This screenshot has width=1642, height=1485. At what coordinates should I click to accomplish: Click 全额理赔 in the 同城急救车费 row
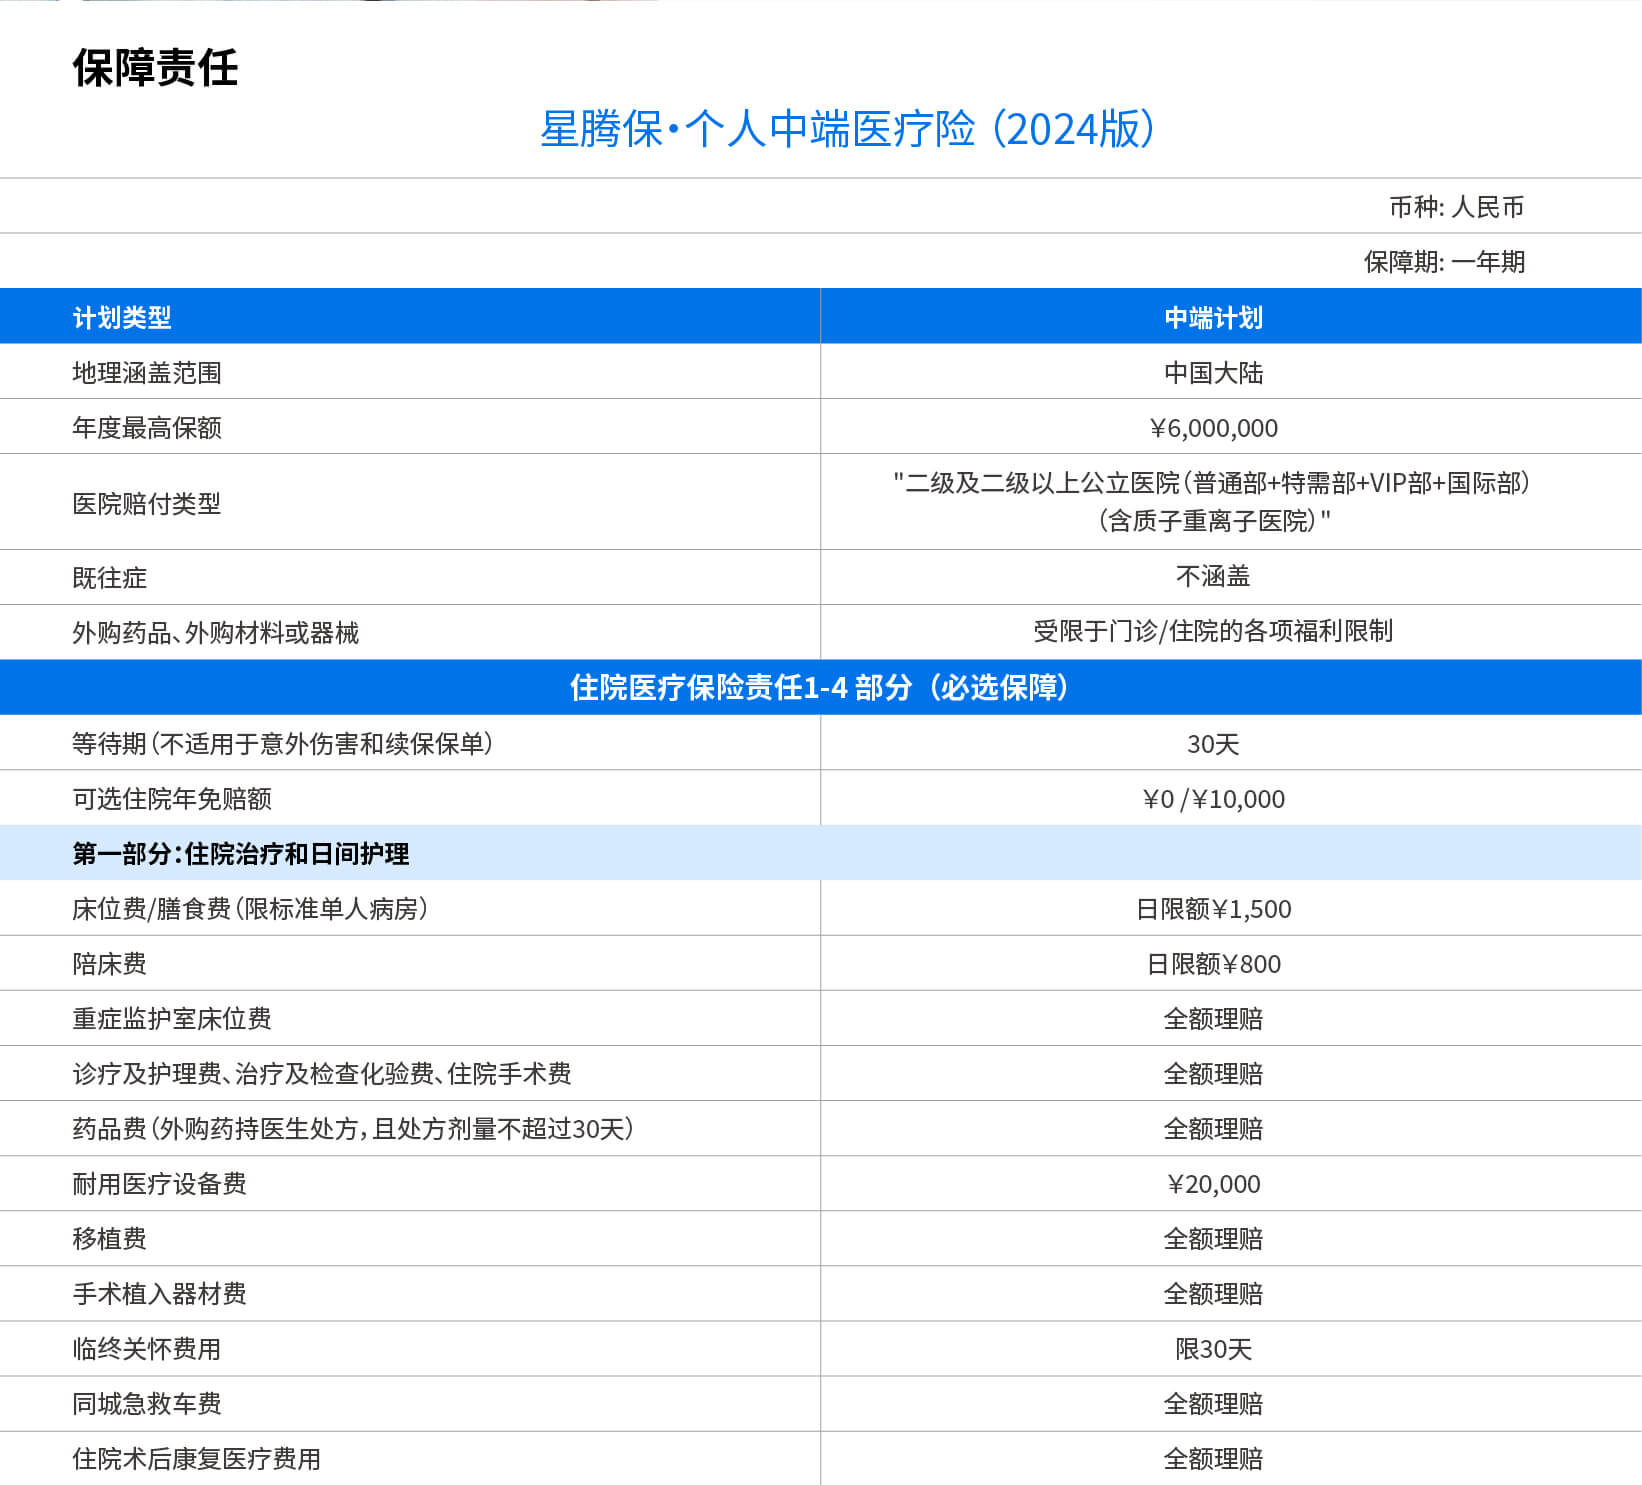[1214, 1403]
